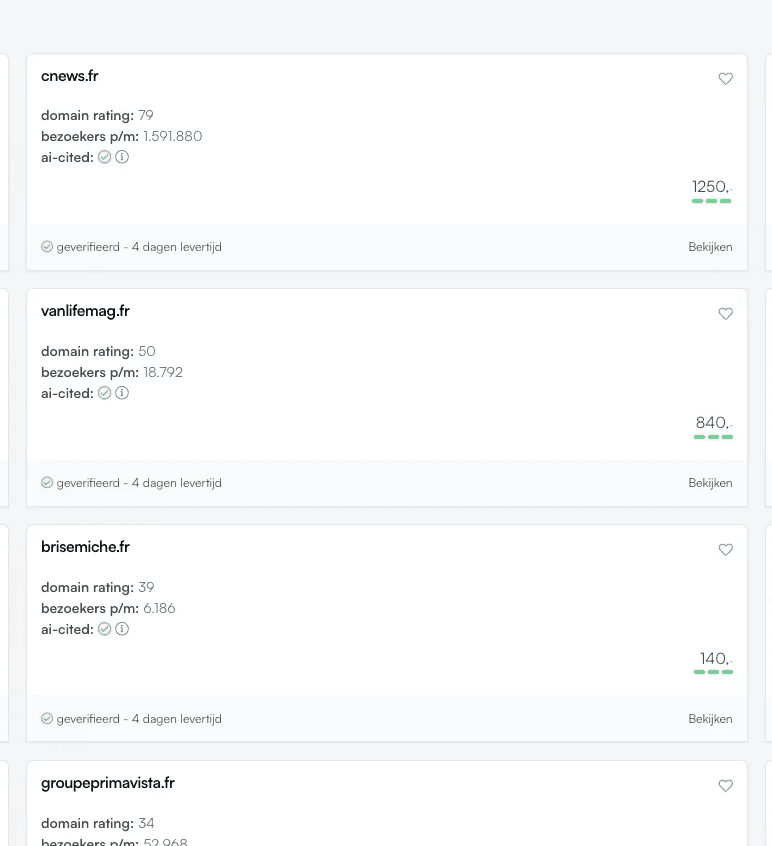This screenshot has height=846, width=772.
Task: Click the ai-cited check icon on brisemiche.fr
Action: [x=104, y=629]
